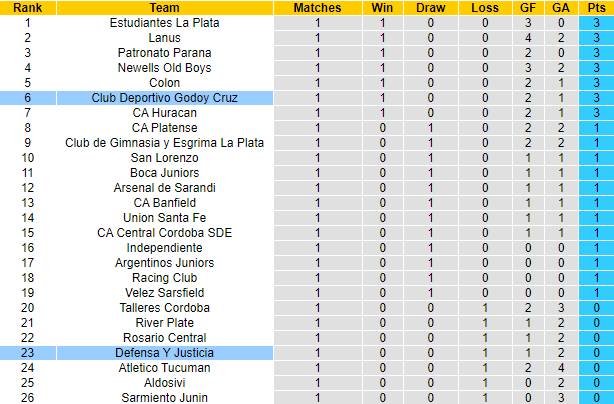Click the Rank column header
This screenshot has height=404, width=614.
click(27, 8)
